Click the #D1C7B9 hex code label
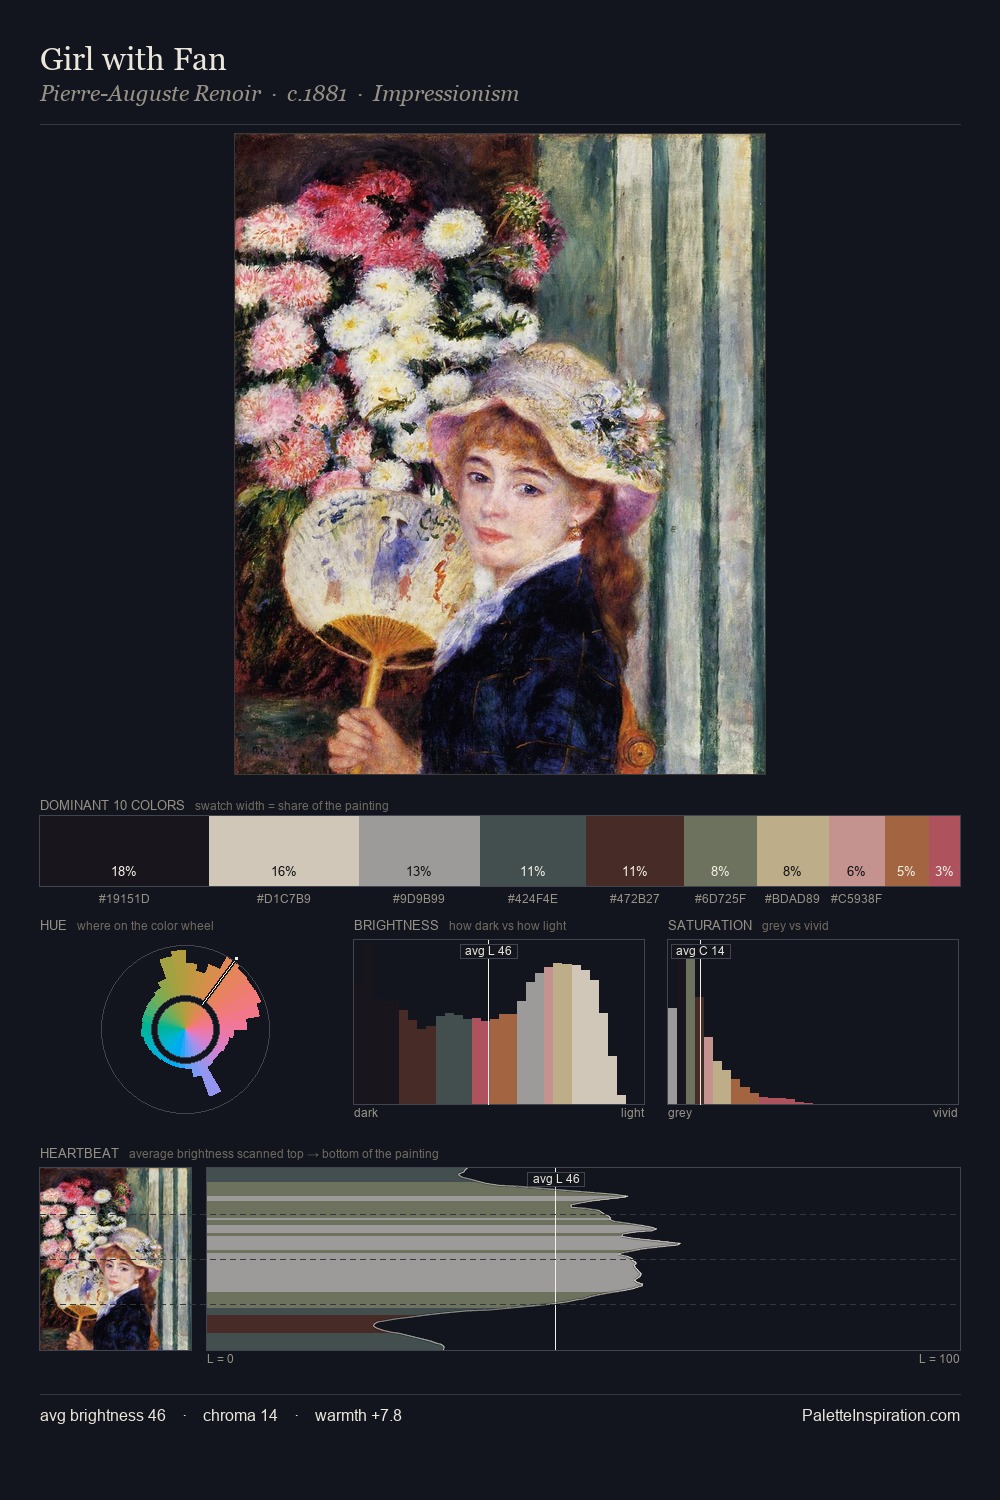This screenshot has height=1500, width=1000. [x=284, y=899]
